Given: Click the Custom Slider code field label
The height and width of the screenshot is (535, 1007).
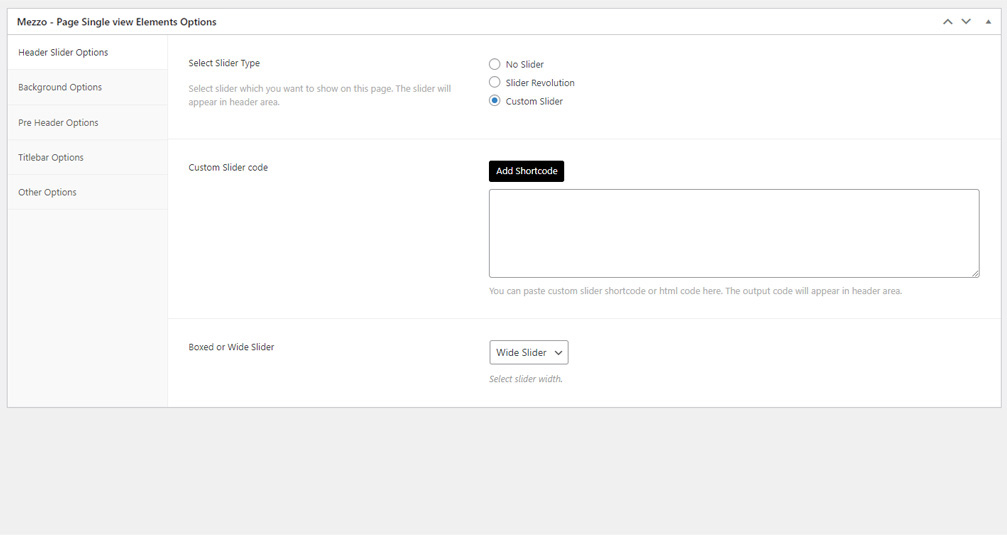Looking at the screenshot, I should (x=228, y=167).
